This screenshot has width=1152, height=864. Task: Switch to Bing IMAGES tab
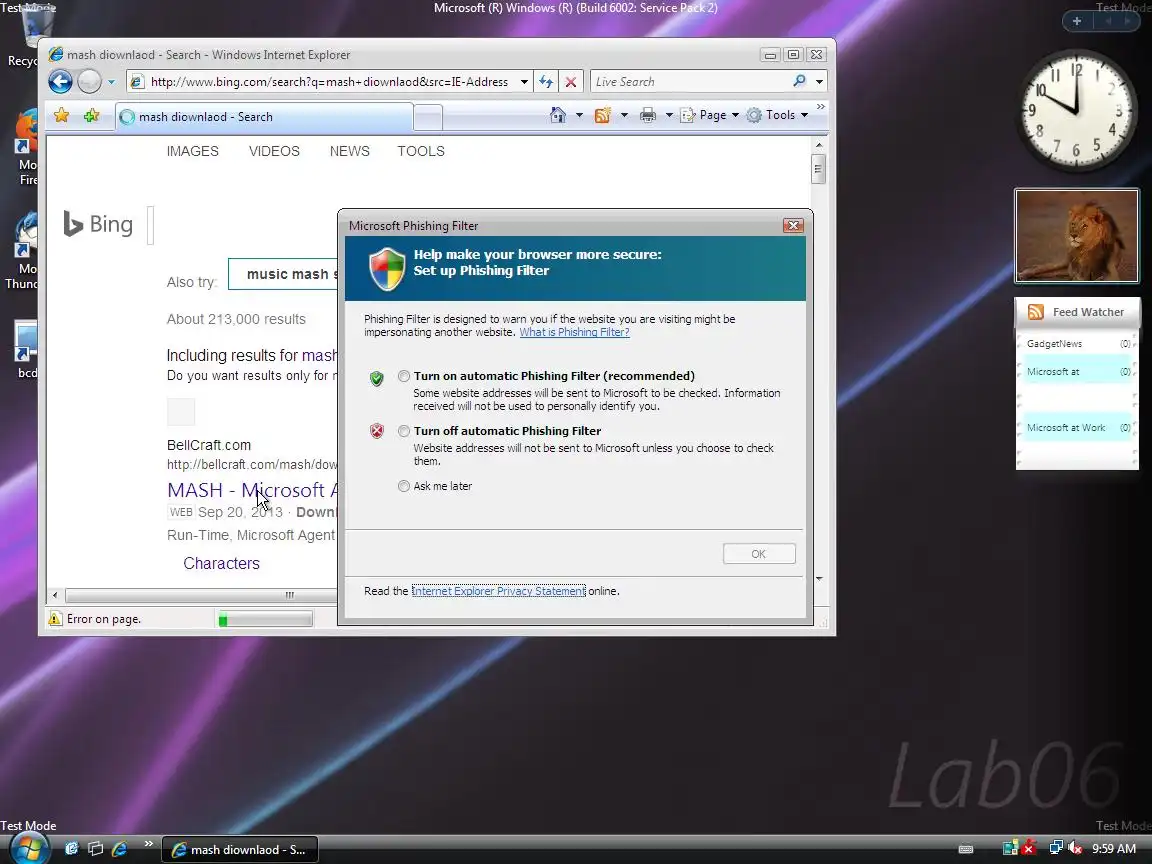click(x=192, y=151)
